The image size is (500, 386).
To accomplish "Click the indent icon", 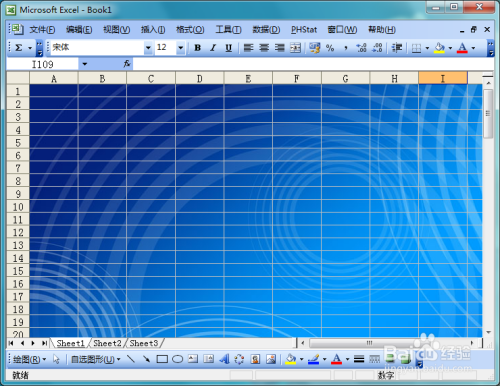I will pos(397,48).
